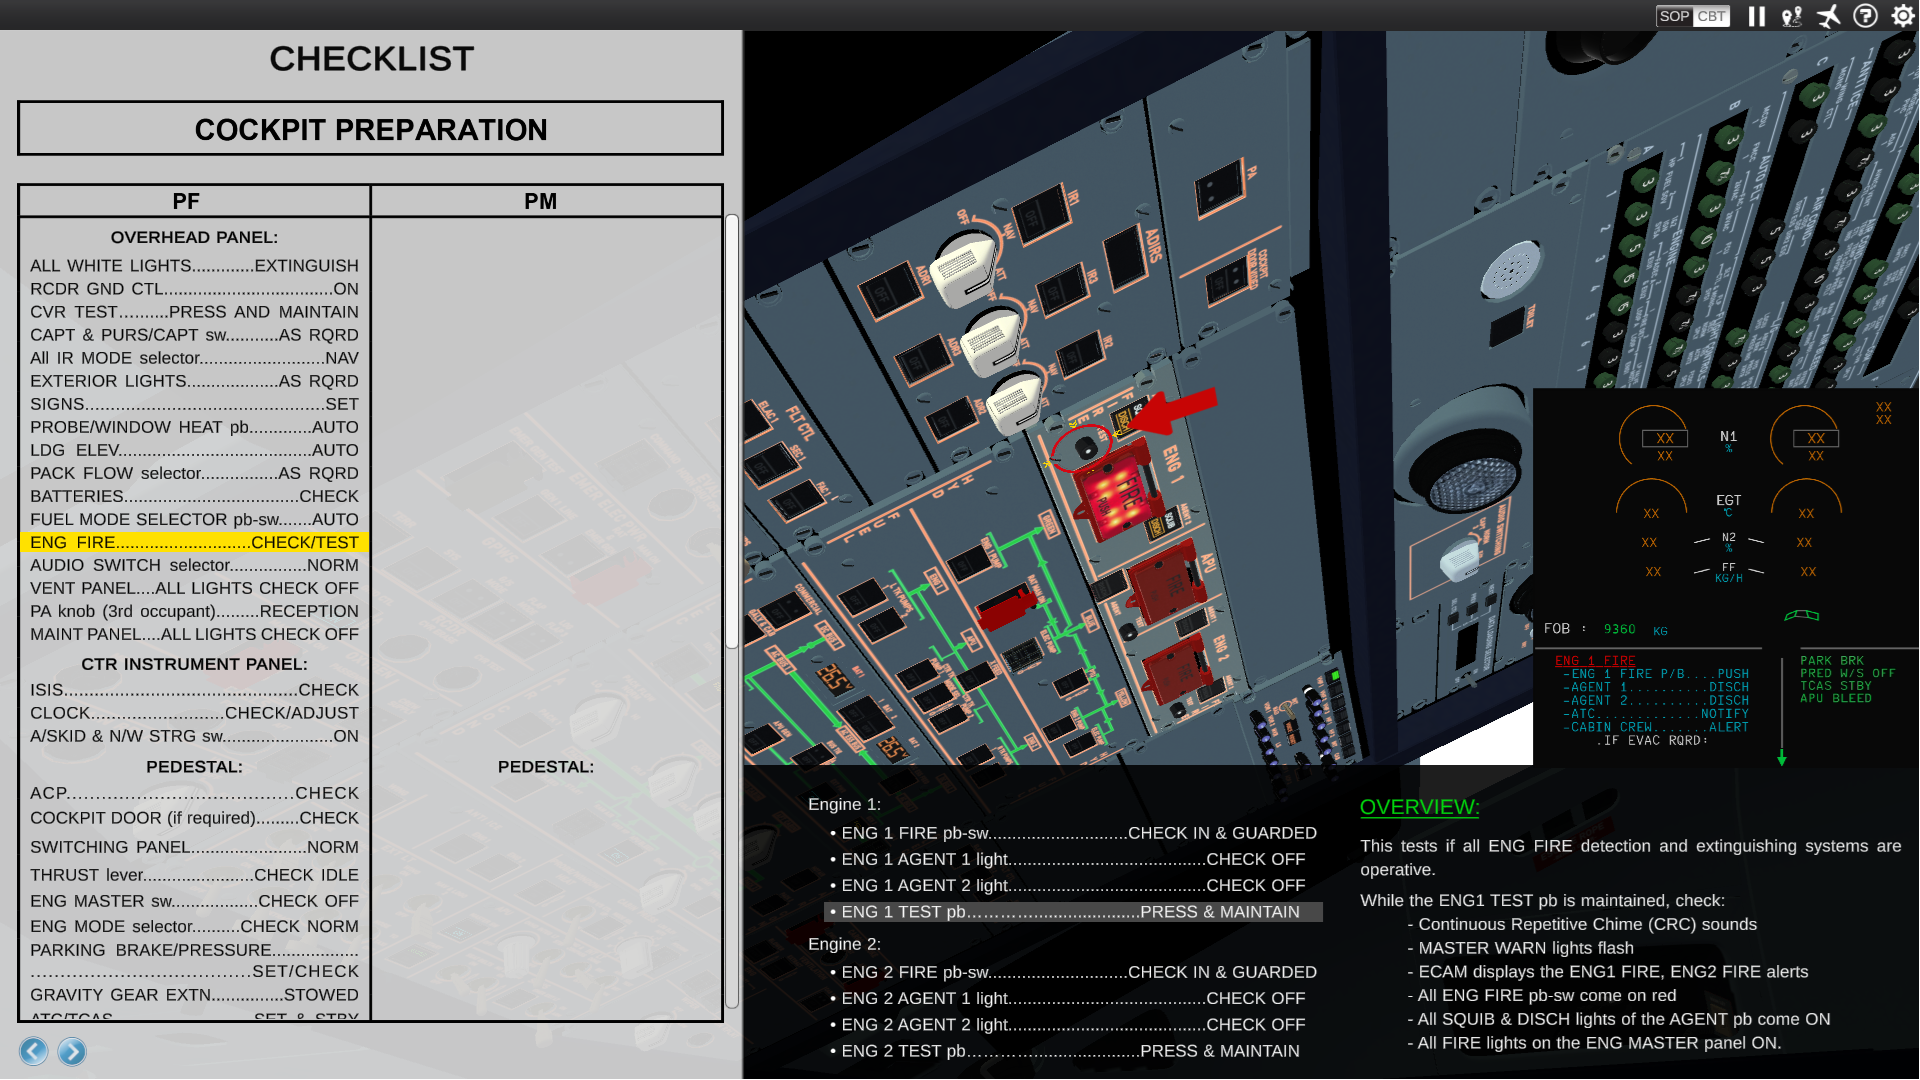Switch mode toggle to CBT
Image resolution: width=1920 pixels, height=1080 pixels.
(x=1711, y=16)
